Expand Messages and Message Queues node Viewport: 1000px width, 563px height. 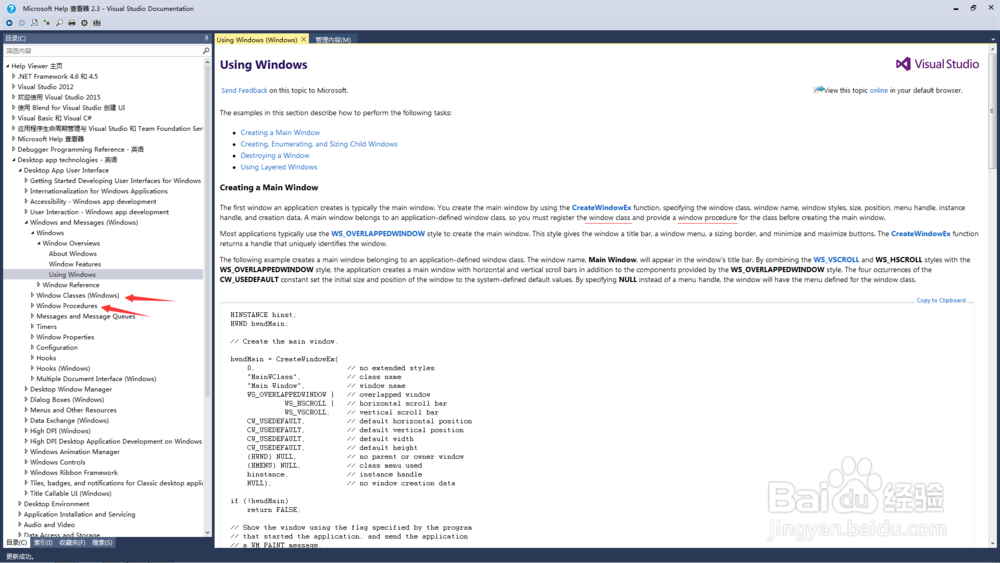(33, 316)
